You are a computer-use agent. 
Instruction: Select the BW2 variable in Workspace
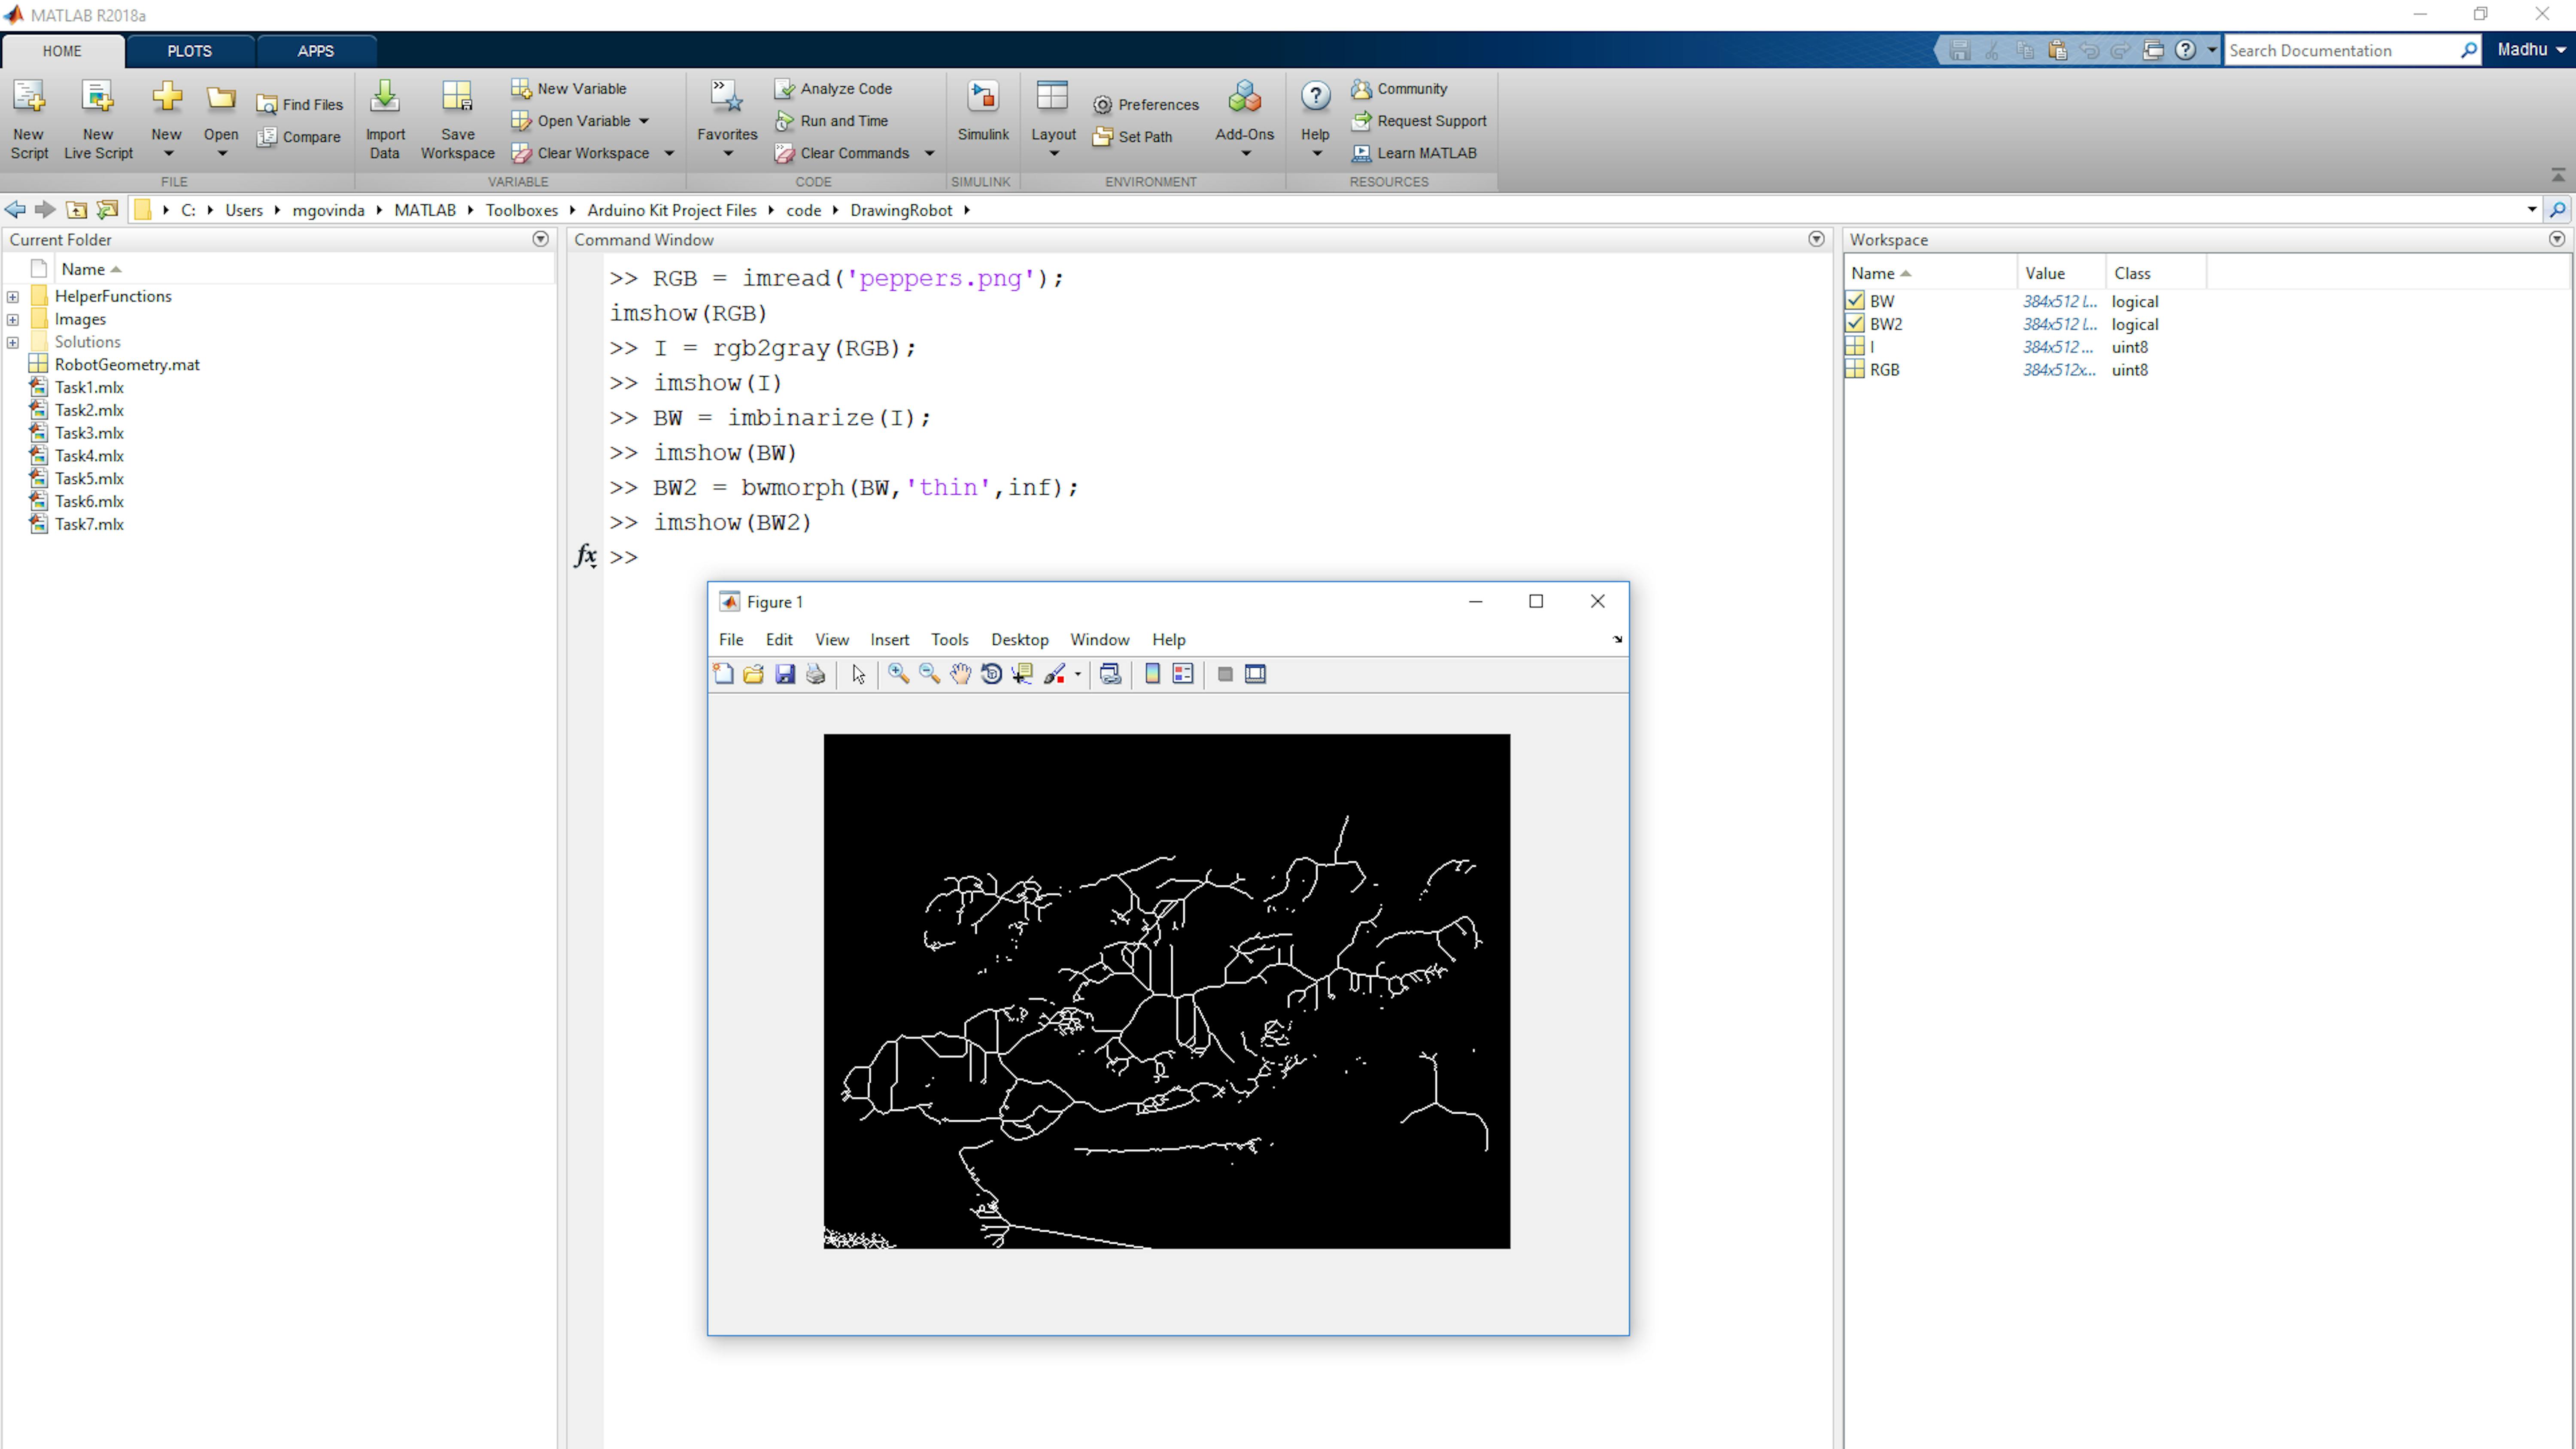pyautogui.click(x=1886, y=325)
